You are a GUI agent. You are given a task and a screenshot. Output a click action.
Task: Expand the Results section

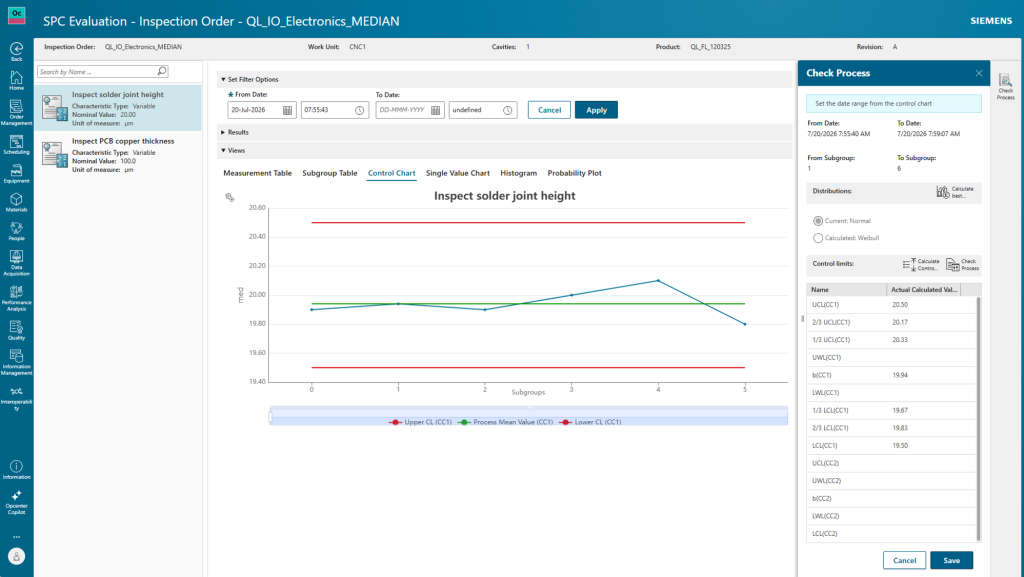(x=223, y=133)
